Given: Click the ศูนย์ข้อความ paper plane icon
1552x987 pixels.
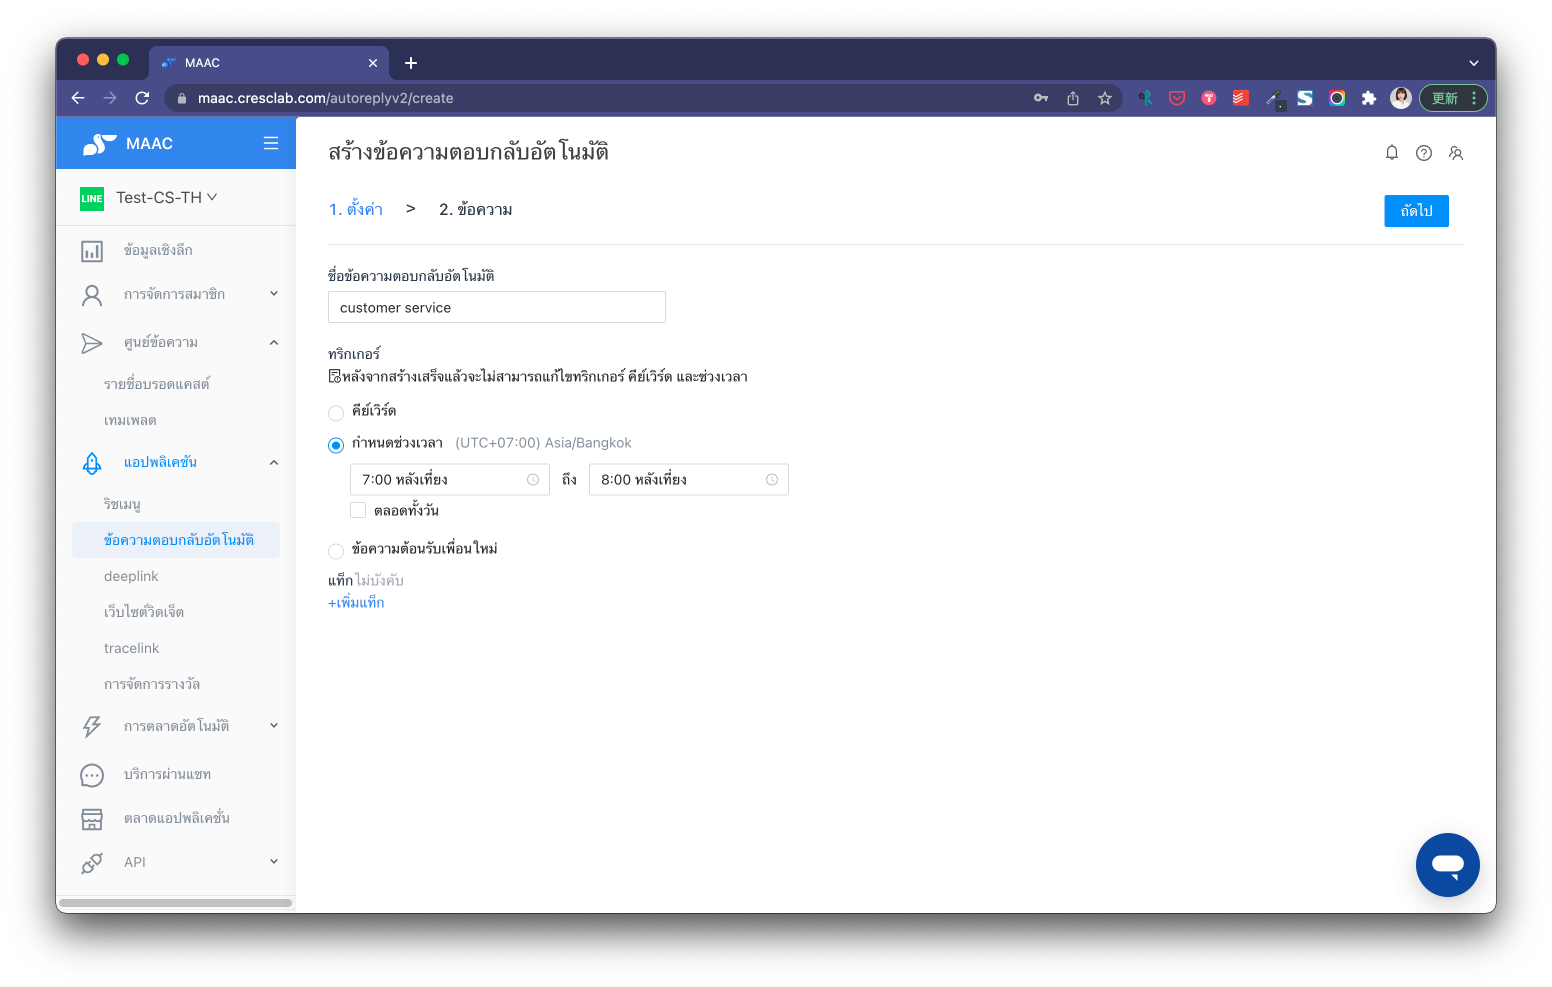Looking at the screenshot, I should click(x=92, y=343).
